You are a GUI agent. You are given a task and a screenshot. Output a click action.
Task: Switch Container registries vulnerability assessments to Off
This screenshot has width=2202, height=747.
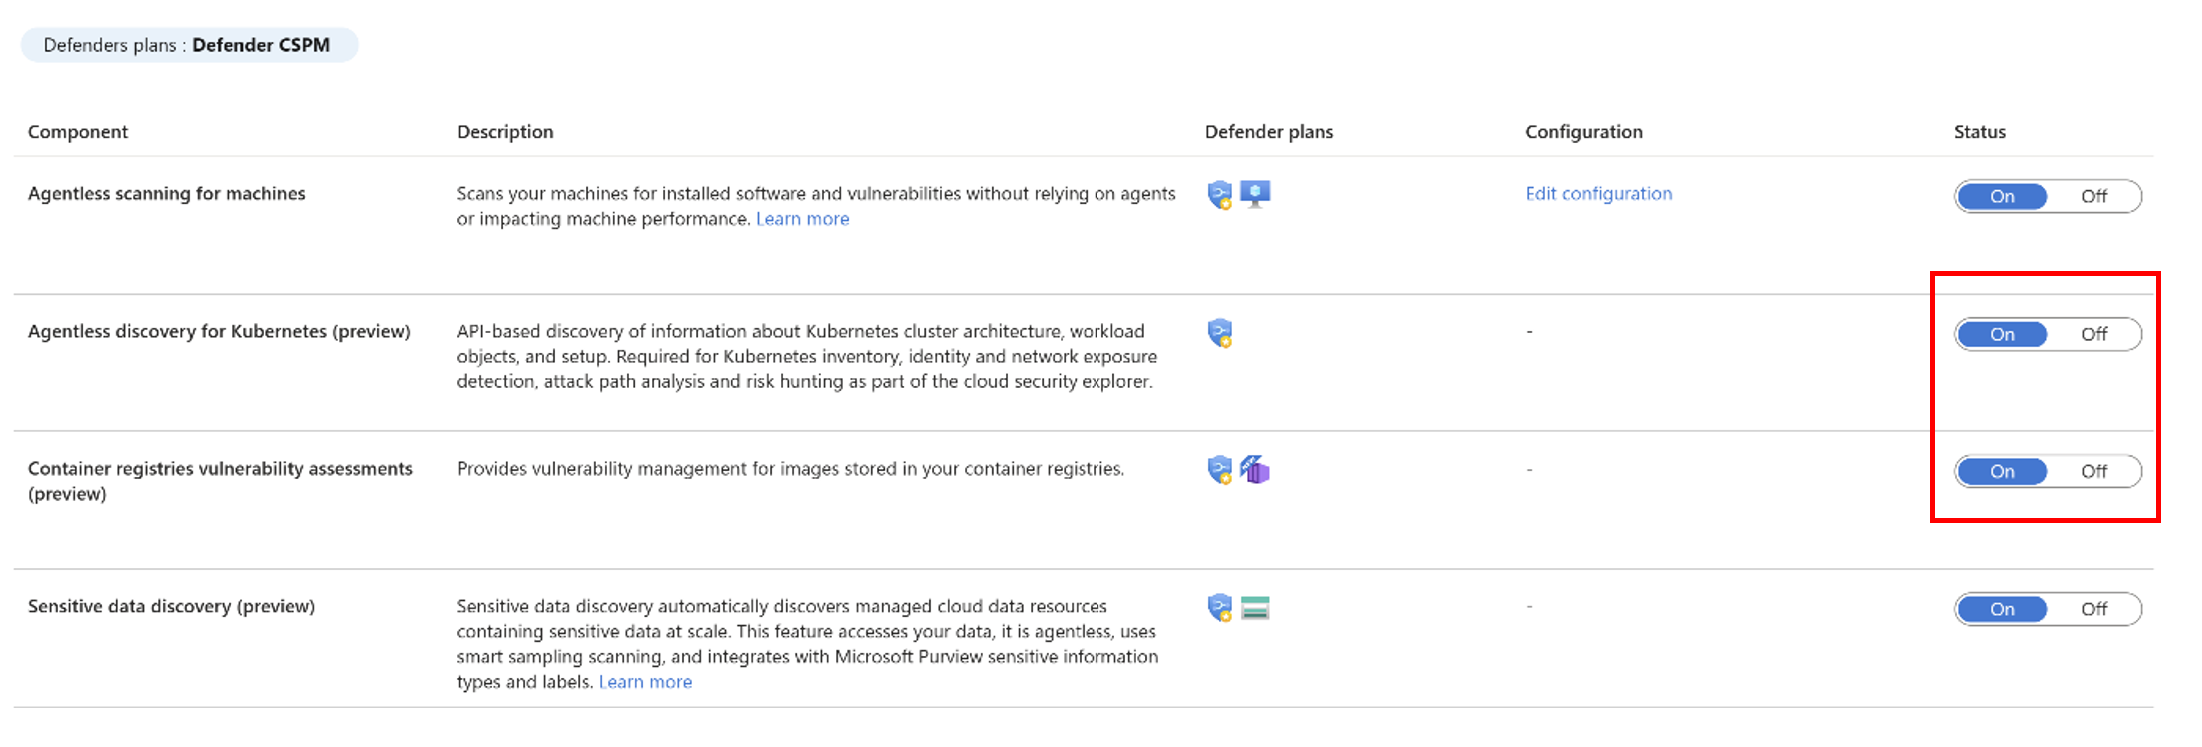pos(2093,471)
